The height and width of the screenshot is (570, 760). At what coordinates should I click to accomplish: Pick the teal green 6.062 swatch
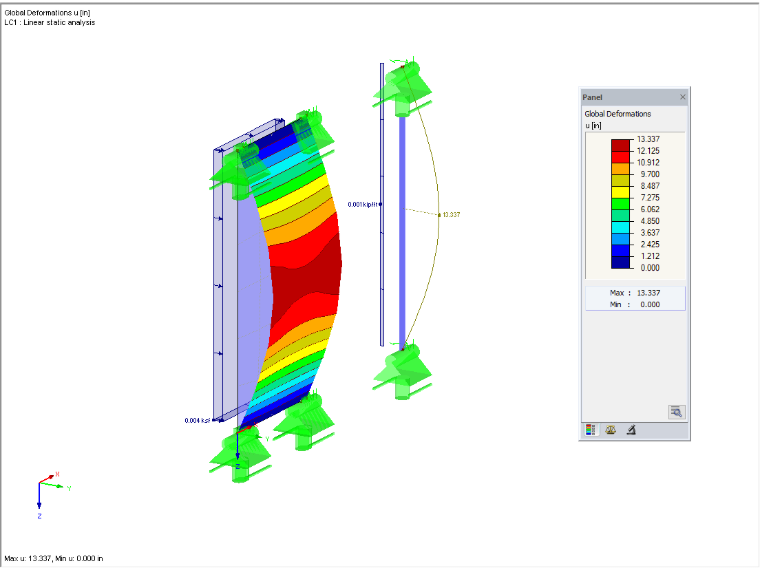point(620,215)
